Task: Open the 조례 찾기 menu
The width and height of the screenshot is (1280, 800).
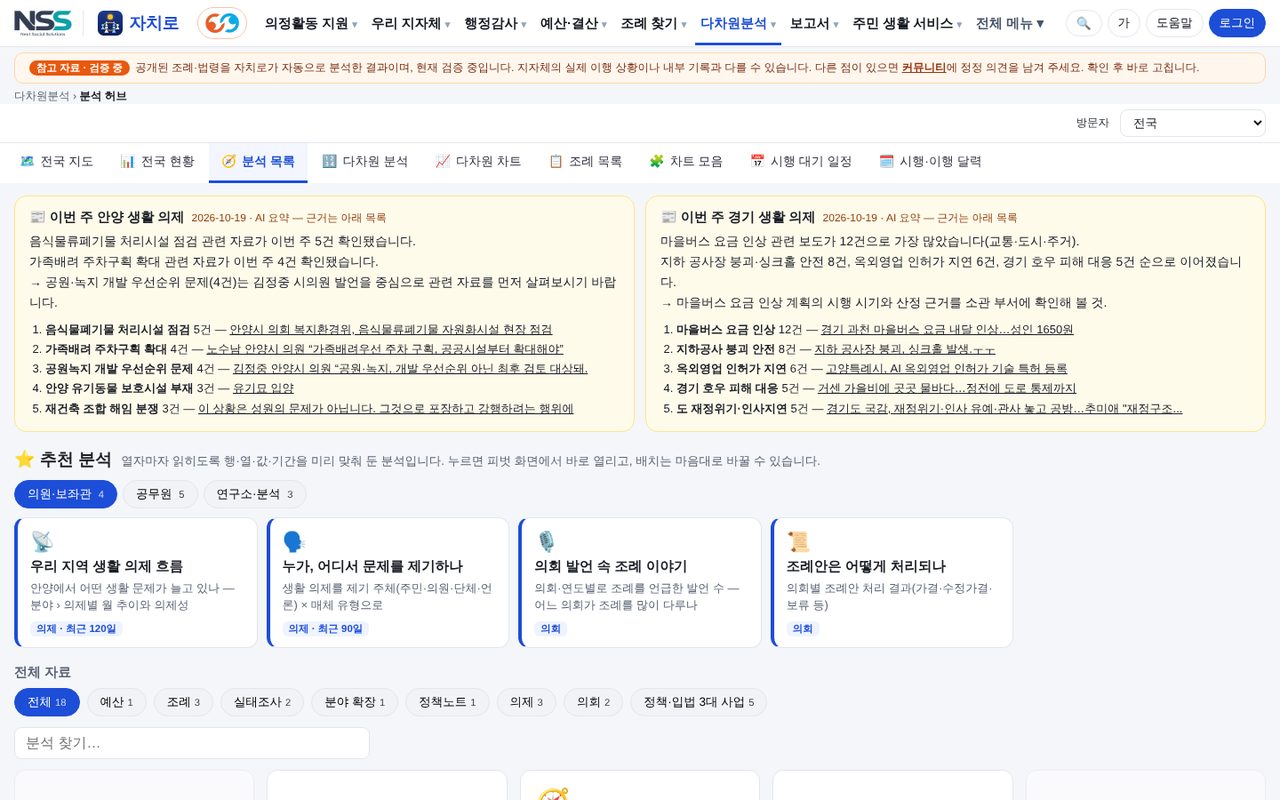Action: 653,23
